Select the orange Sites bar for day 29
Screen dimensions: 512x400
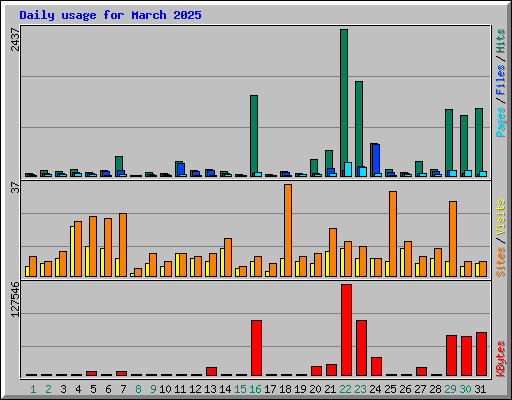click(453, 239)
